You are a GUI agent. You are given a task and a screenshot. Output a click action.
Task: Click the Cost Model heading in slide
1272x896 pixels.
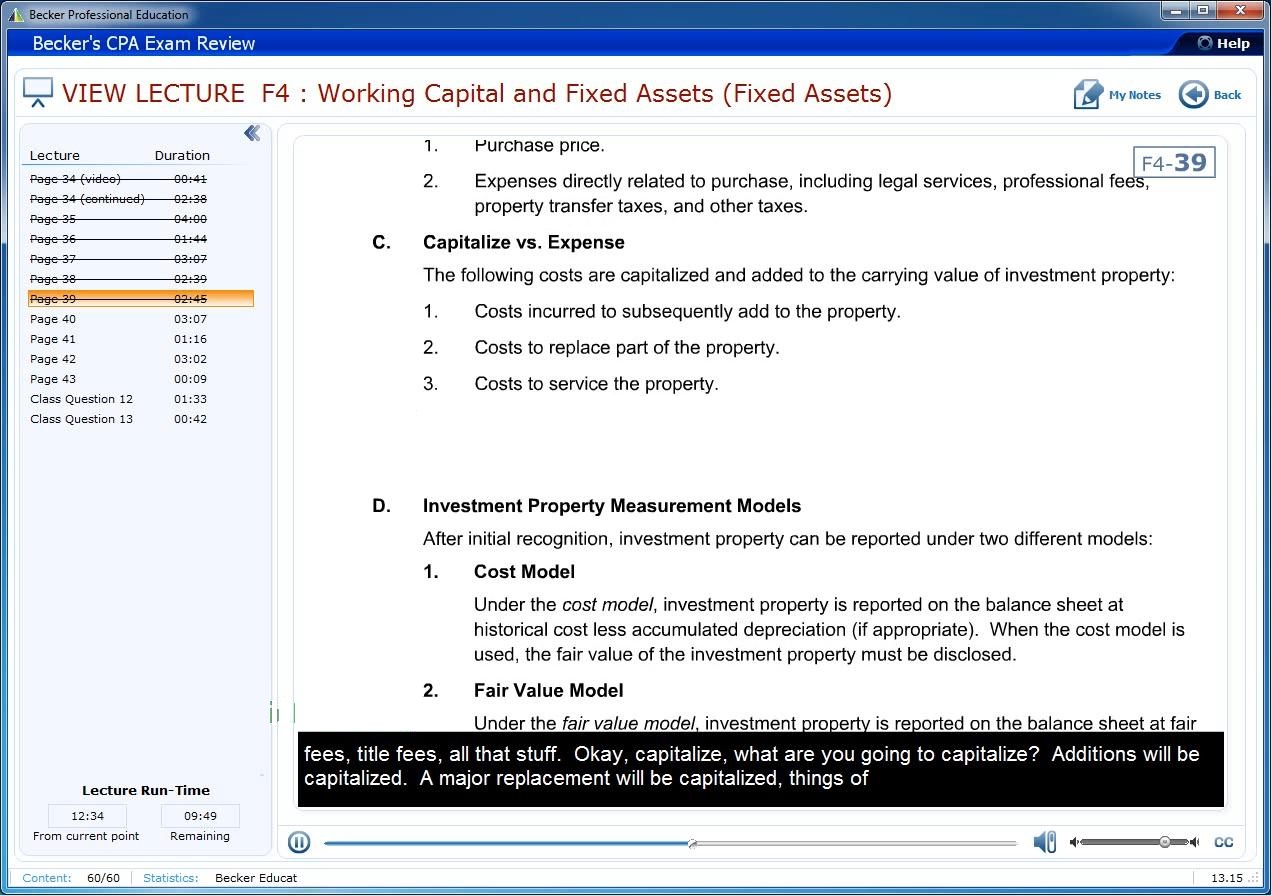(524, 572)
